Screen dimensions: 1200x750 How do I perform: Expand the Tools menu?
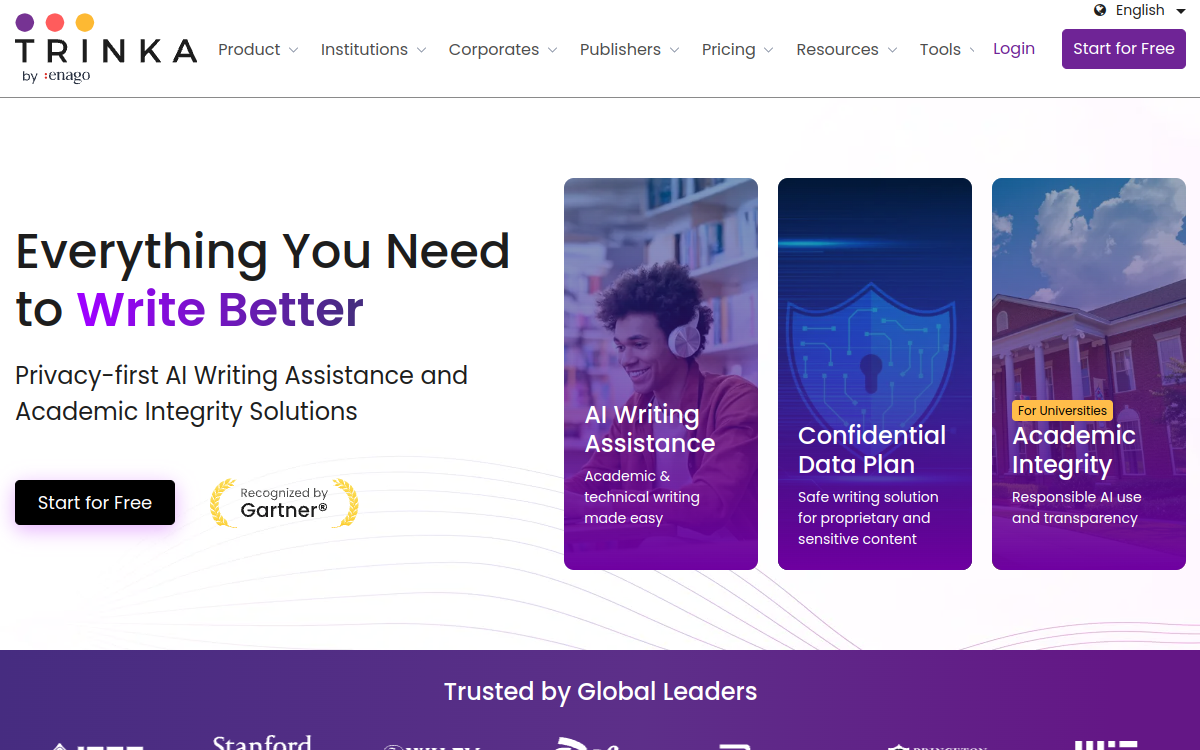point(946,49)
